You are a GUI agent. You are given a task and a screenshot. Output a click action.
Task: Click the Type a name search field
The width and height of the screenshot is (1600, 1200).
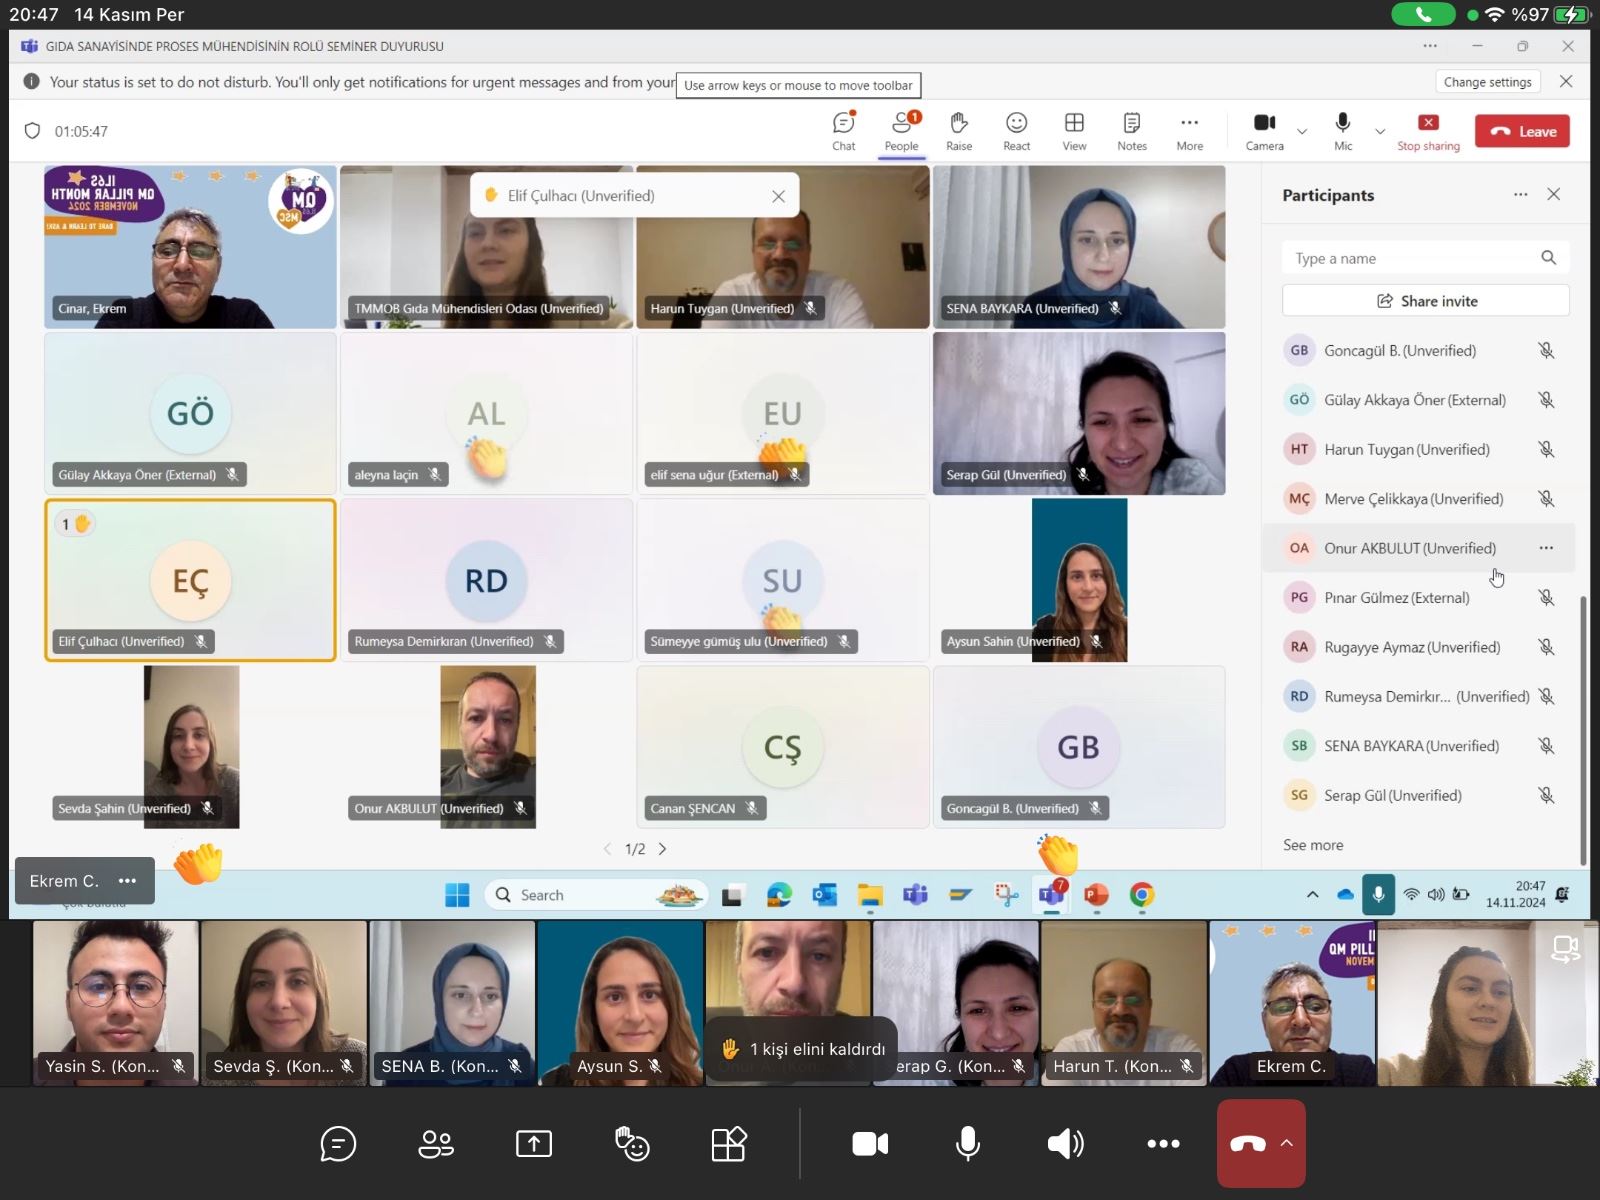coord(1412,258)
